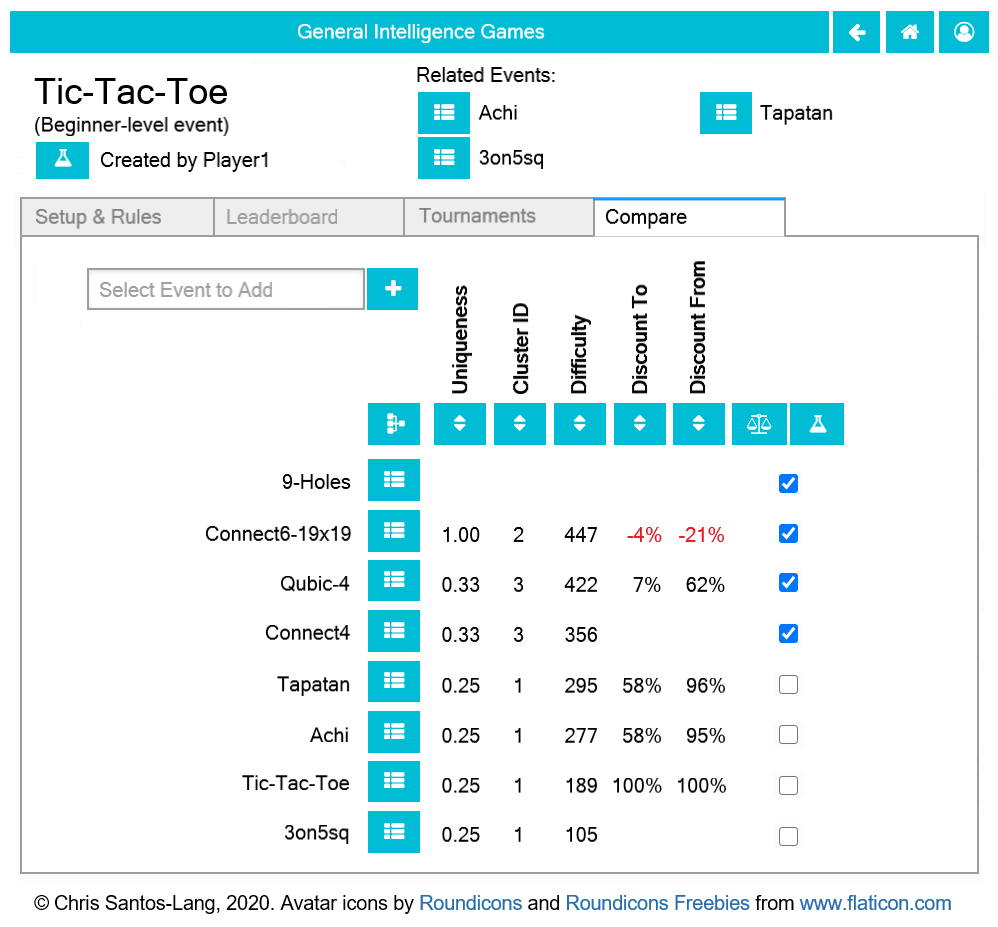Open the www.flaticon.com link
The width and height of the screenshot is (998, 927).
(x=875, y=903)
